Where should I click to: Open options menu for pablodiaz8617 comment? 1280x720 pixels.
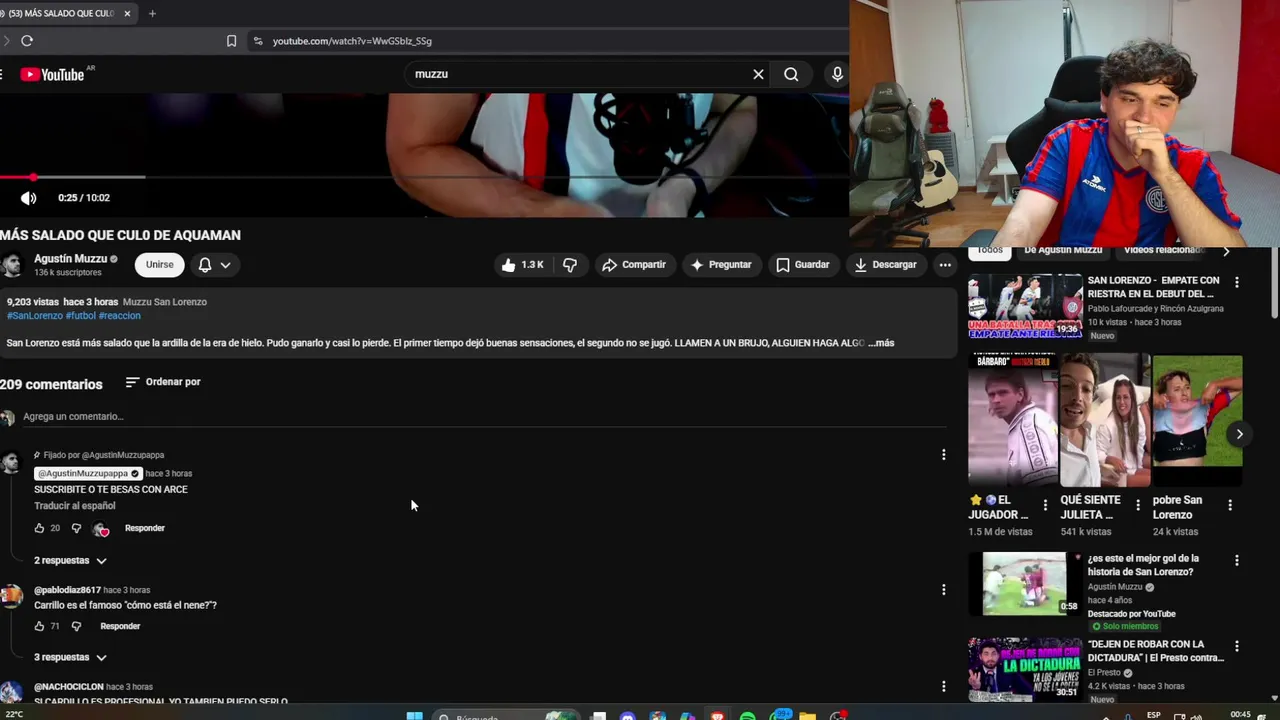tap(943, 590)
